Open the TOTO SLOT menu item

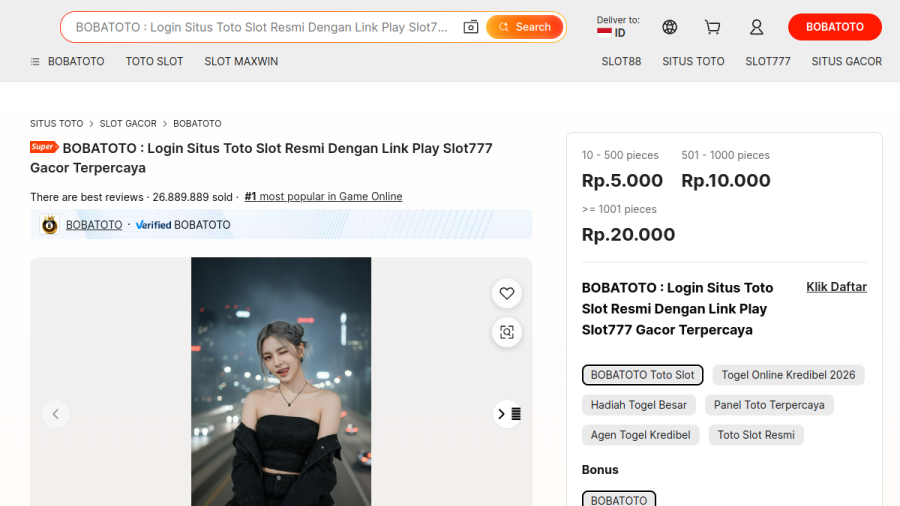click(154, 61)
